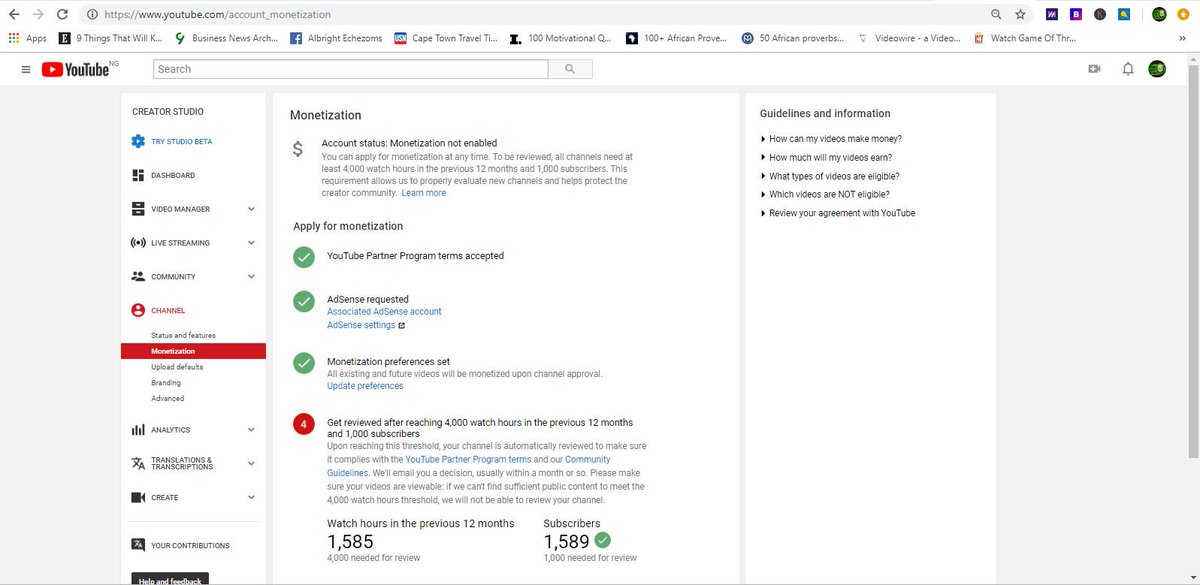Open the notifications bell
This screenshot has height=585, width=1200.
pyautogui.click(x=1128, y=69)
